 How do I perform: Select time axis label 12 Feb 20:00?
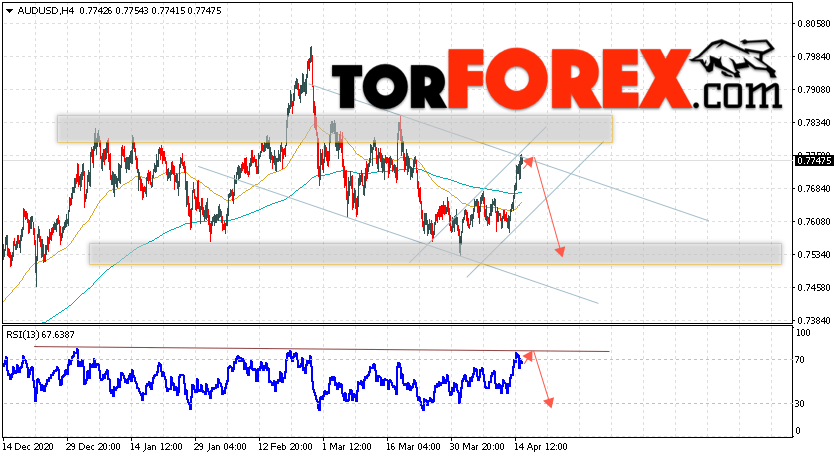click(x=284, y=447)
